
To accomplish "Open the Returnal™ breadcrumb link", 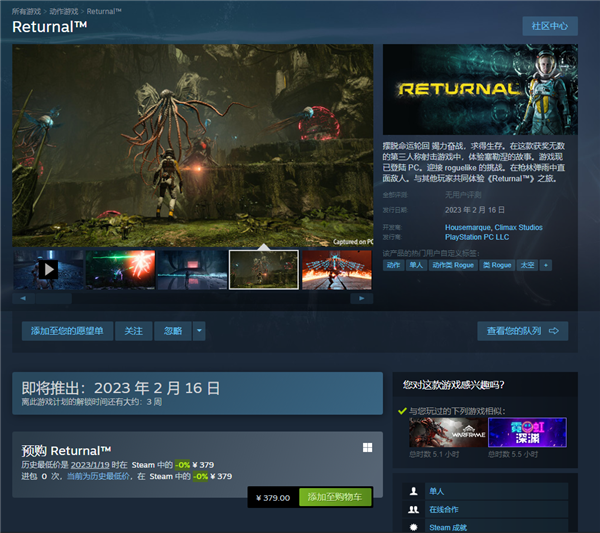I will pos(104,11).
